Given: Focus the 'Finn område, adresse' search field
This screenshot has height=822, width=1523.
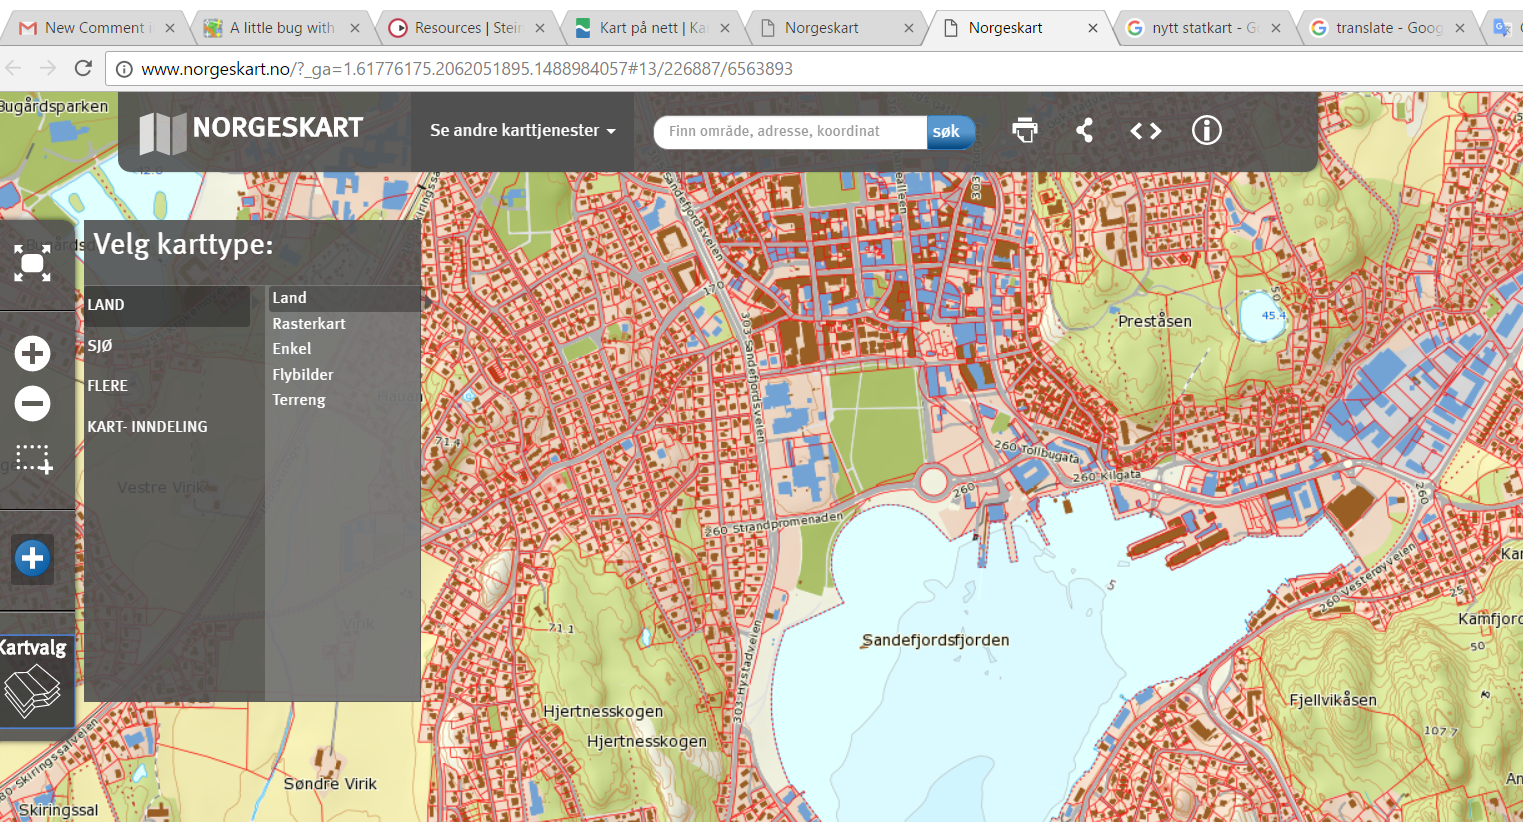Looking at the screenshot, I should 790,131.
